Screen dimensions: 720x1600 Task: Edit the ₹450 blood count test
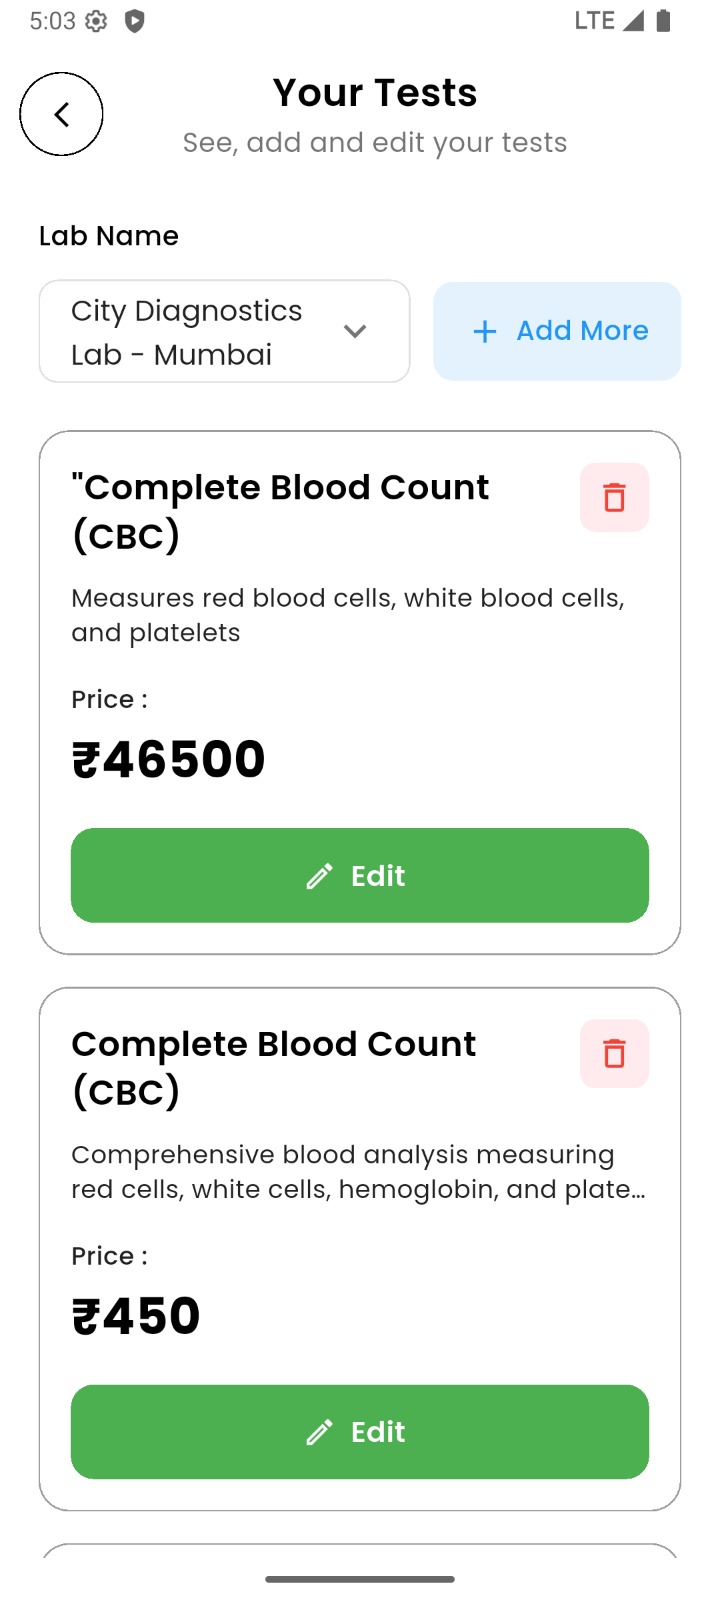[x=360, y=1431]
